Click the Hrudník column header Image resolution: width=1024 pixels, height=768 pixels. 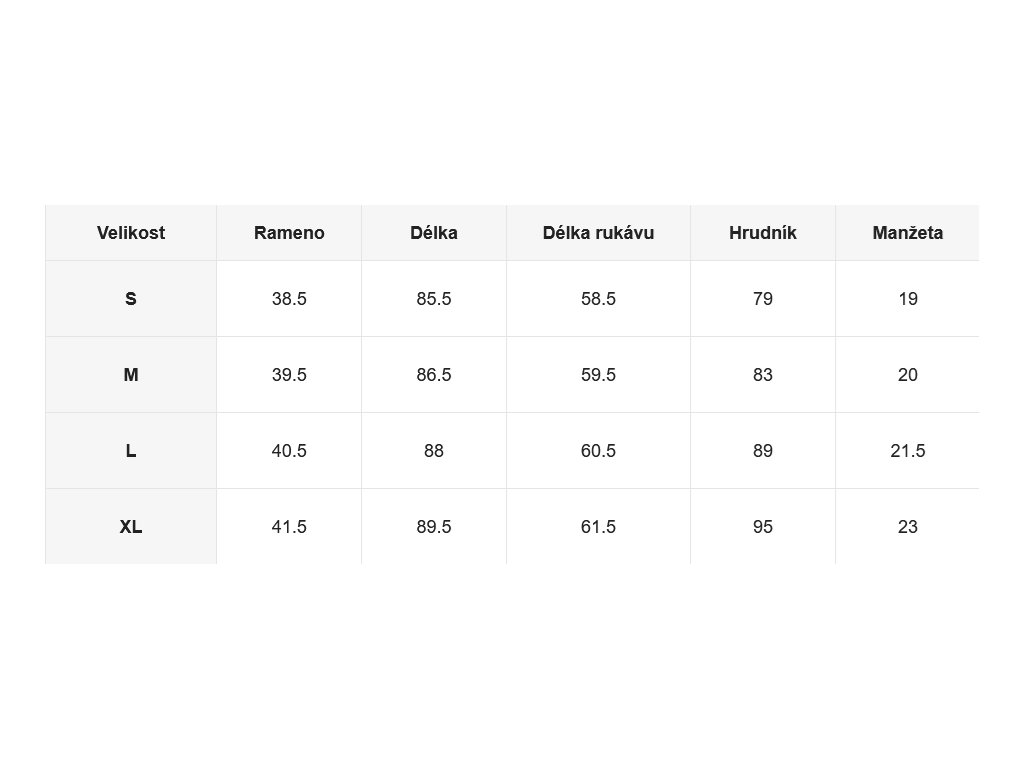click(x=763, y=233)
